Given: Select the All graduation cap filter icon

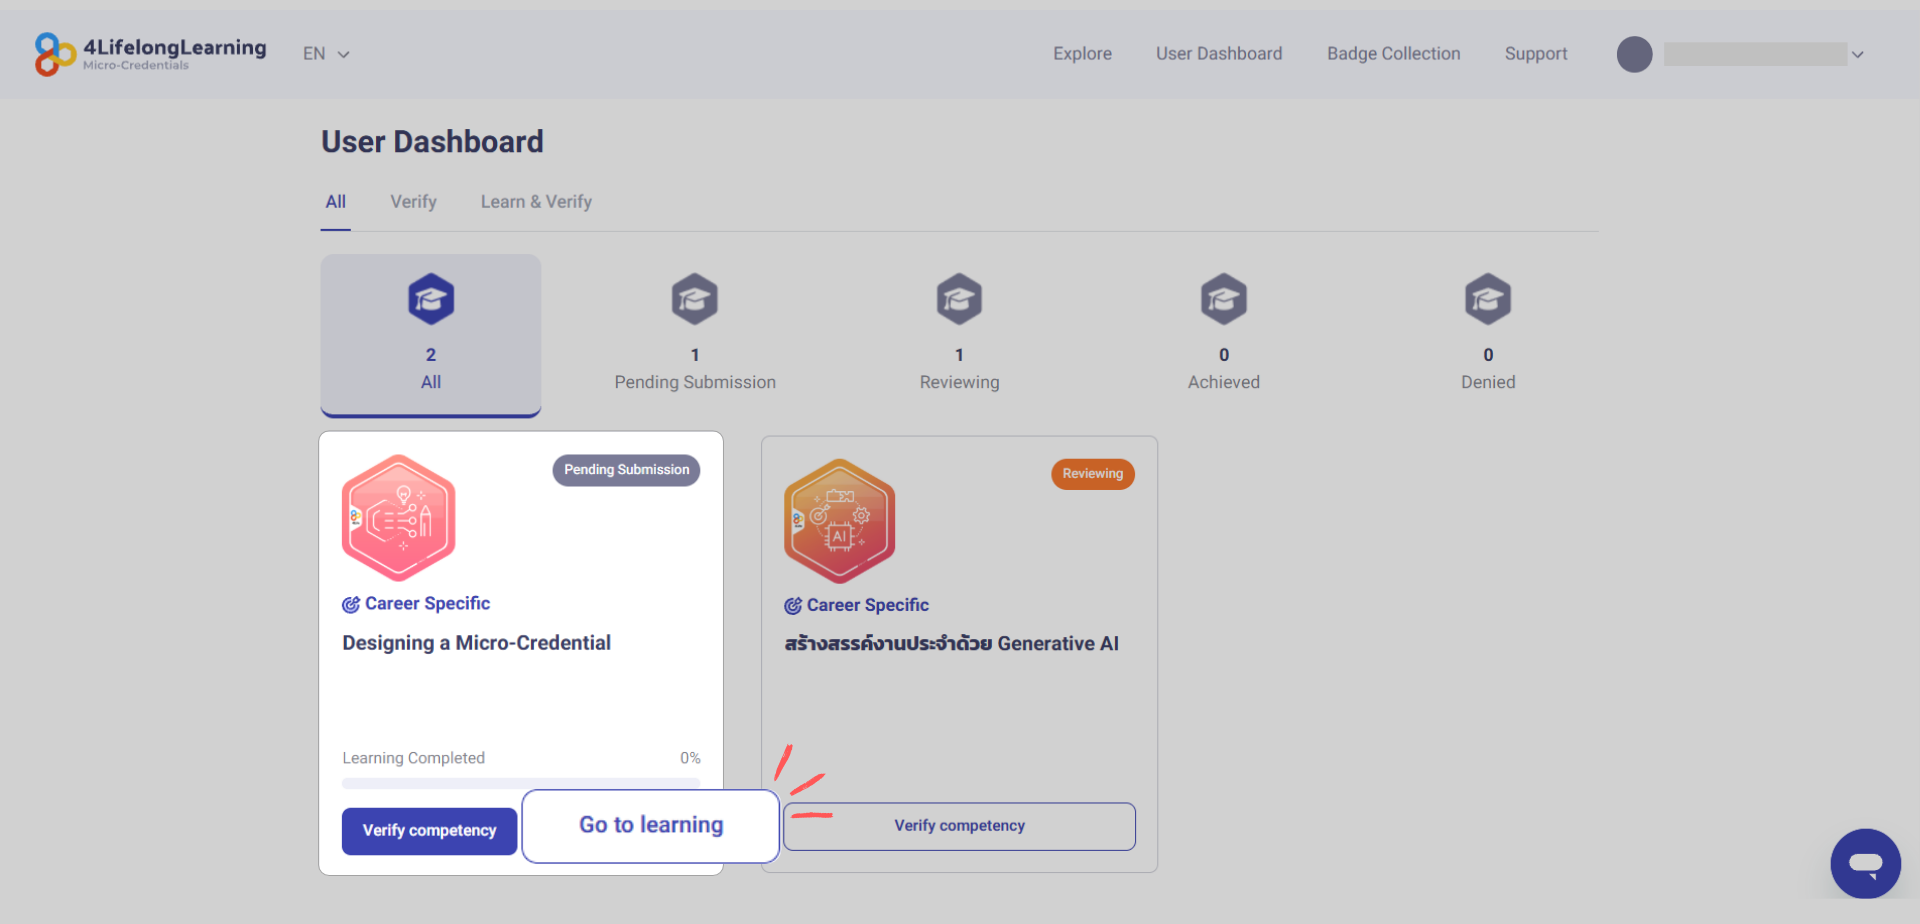Looking at the screenshot, I should pyautogui.click(x=431, y=299).
